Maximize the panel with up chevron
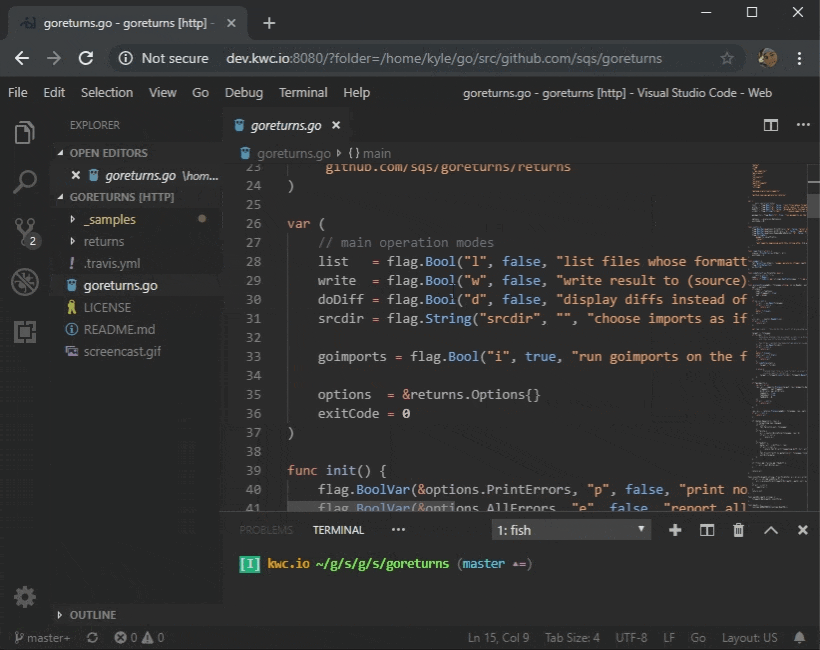 (x=770, y=530)
